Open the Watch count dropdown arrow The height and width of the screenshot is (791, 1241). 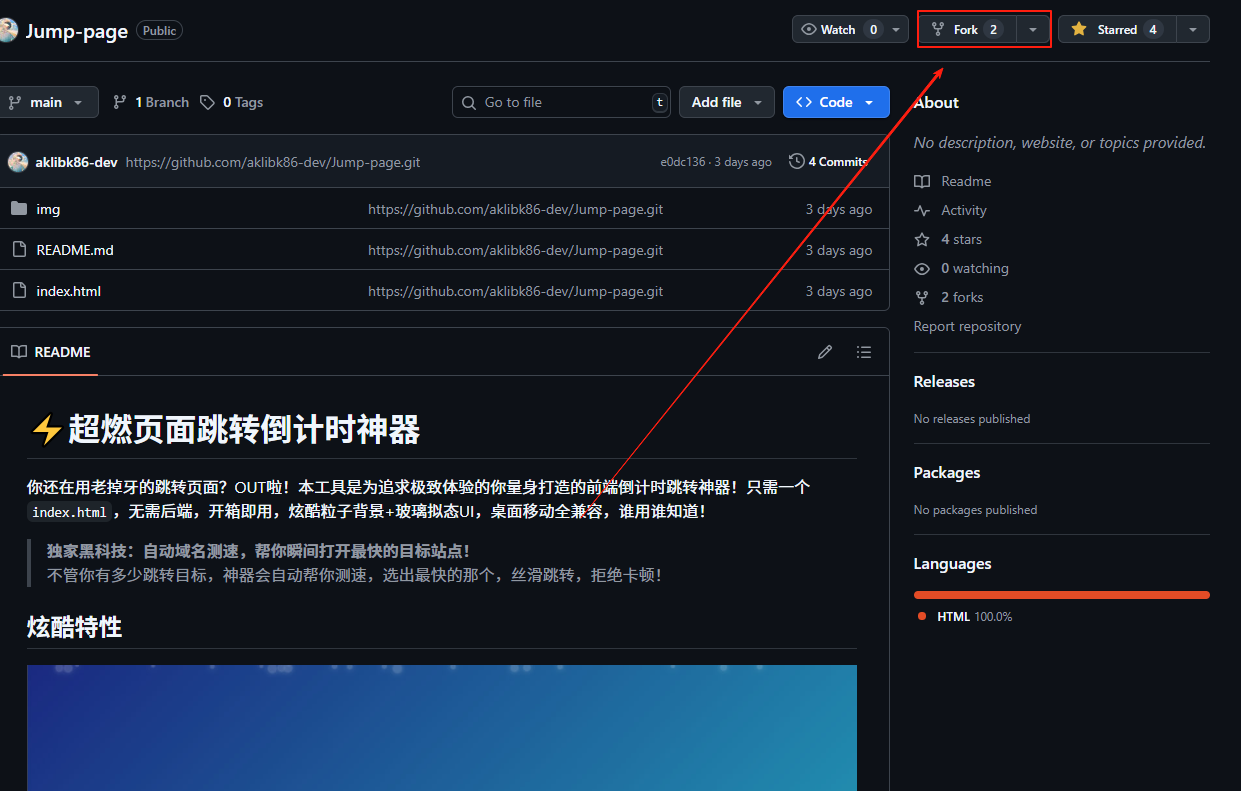pyautogui.click(x=898, y=29)
